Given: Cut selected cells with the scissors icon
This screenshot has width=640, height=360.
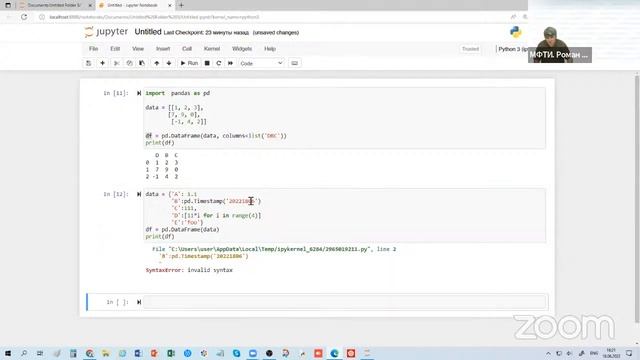Looking at the screenshot, I should [x=116, y=63].
